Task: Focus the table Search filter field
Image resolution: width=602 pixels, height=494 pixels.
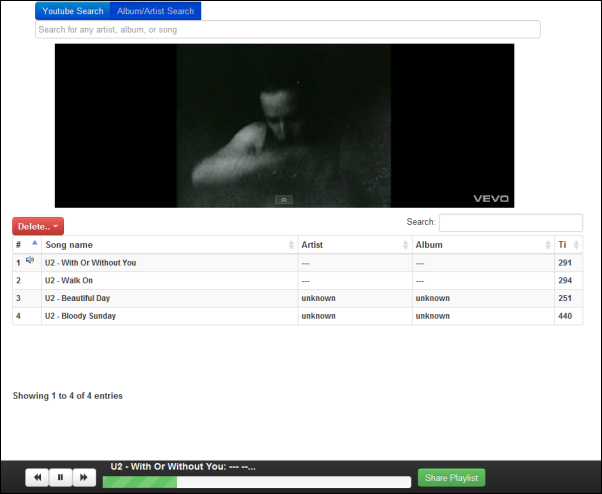Action: [x=511, y=223]
